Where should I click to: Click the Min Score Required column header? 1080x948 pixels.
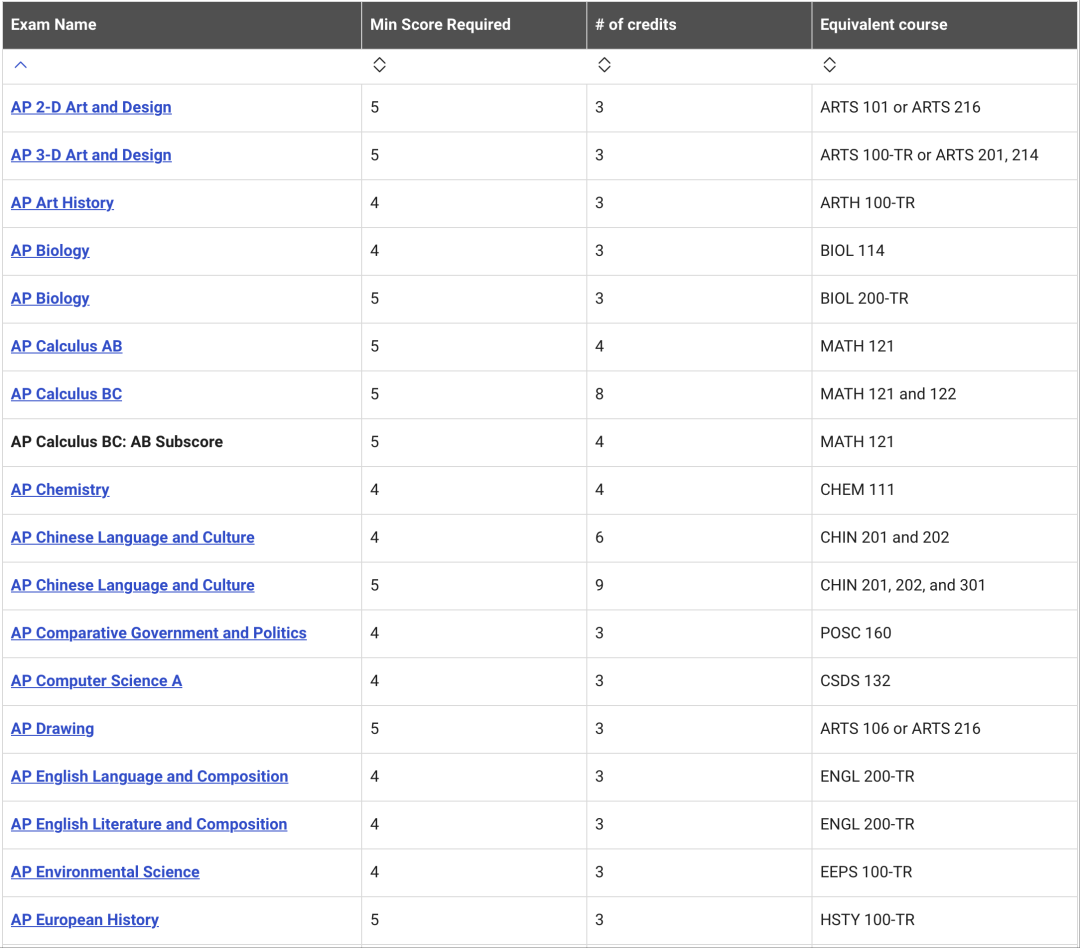click(474, 25)
